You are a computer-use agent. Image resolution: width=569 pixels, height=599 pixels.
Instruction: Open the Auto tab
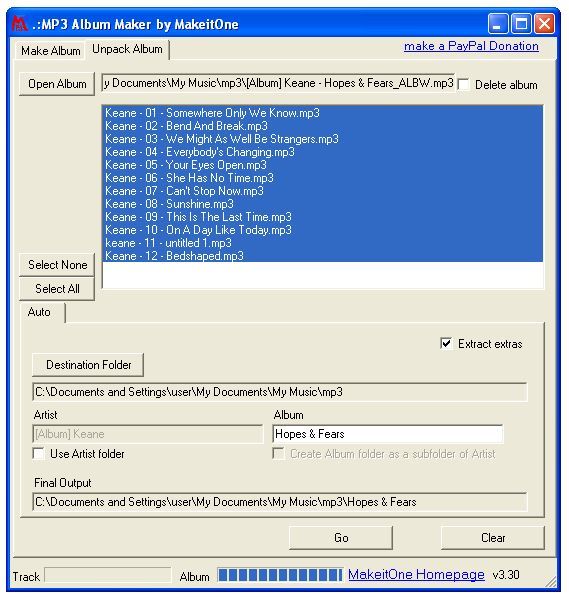click(39, 312)
